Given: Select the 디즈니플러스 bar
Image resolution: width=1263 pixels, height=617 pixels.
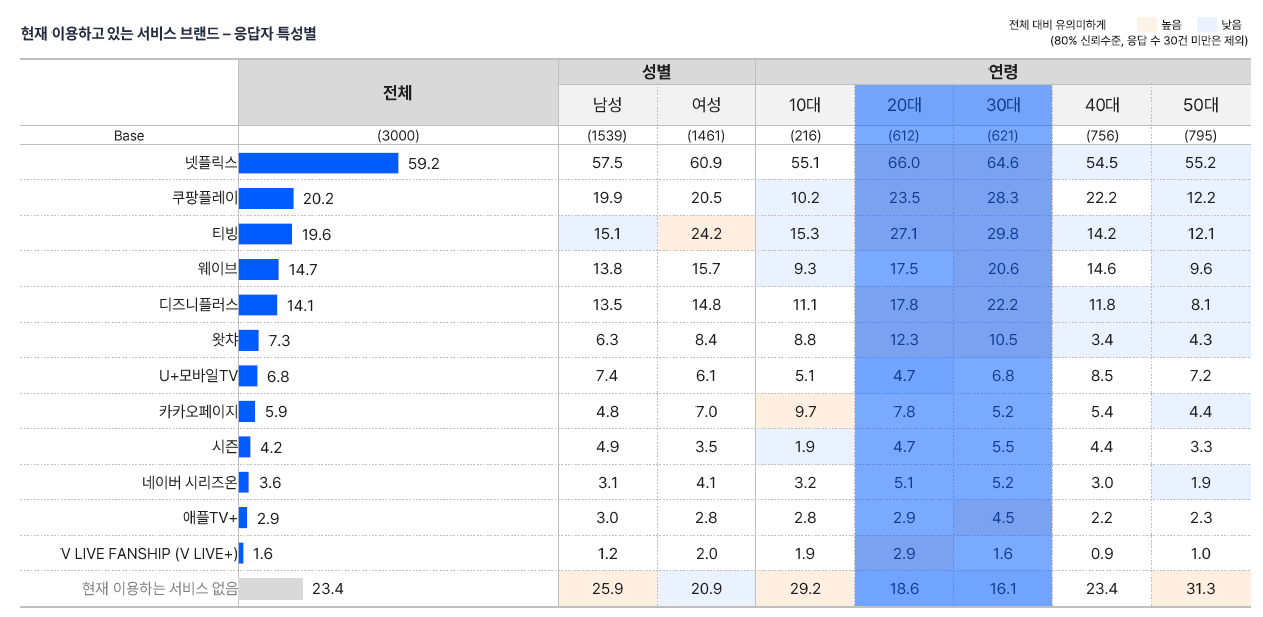Looking at the screenshot, I should click(x=258, y=303).
